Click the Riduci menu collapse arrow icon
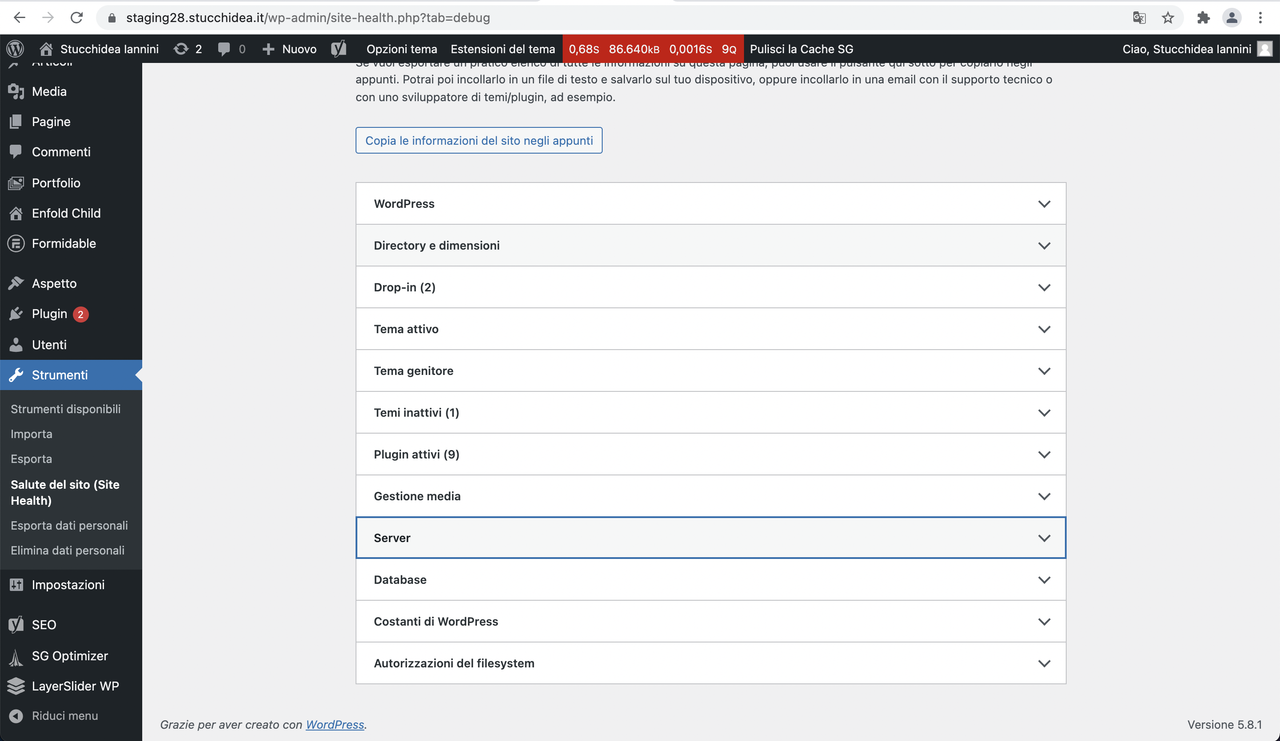Image resolution: width=1280 pixels, height=741 pixels. pos(16,716)
